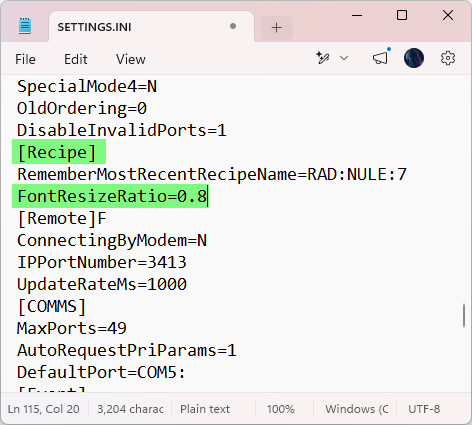Click UTF-8 encoding indicator
Viewport: 472px width, 425px height.
[424, 409]
